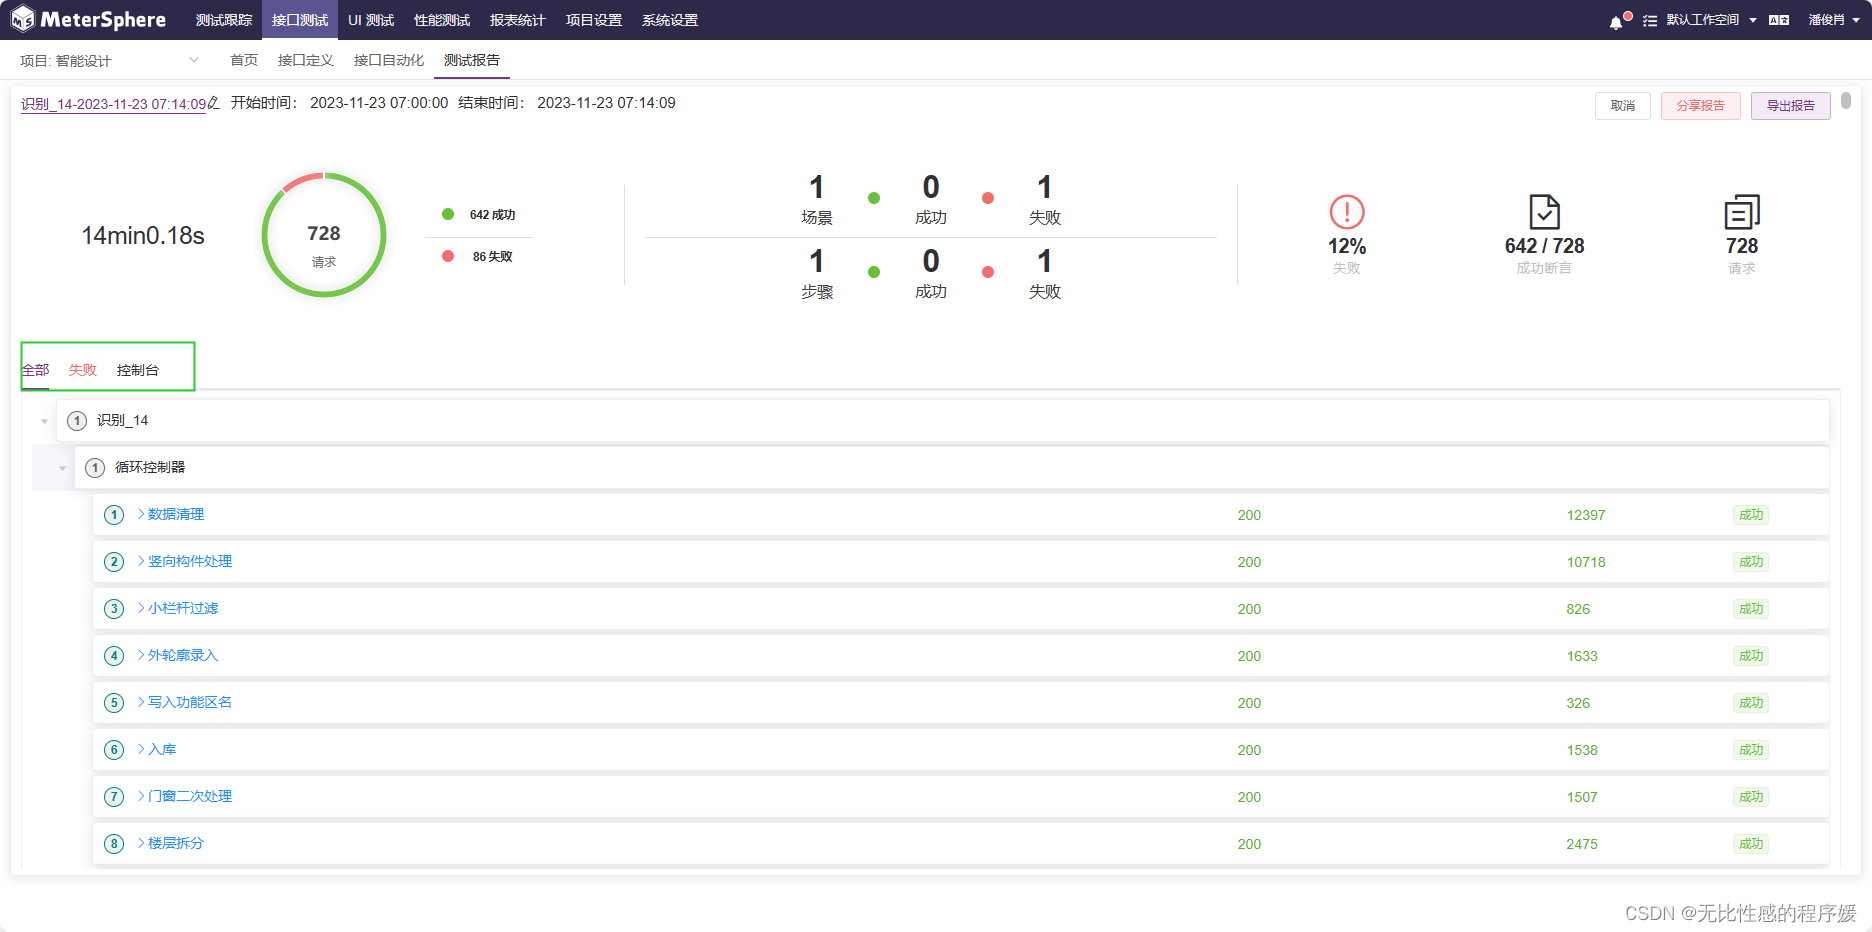Open the 接口测试 menu
1872x932 pixels.
300,20
